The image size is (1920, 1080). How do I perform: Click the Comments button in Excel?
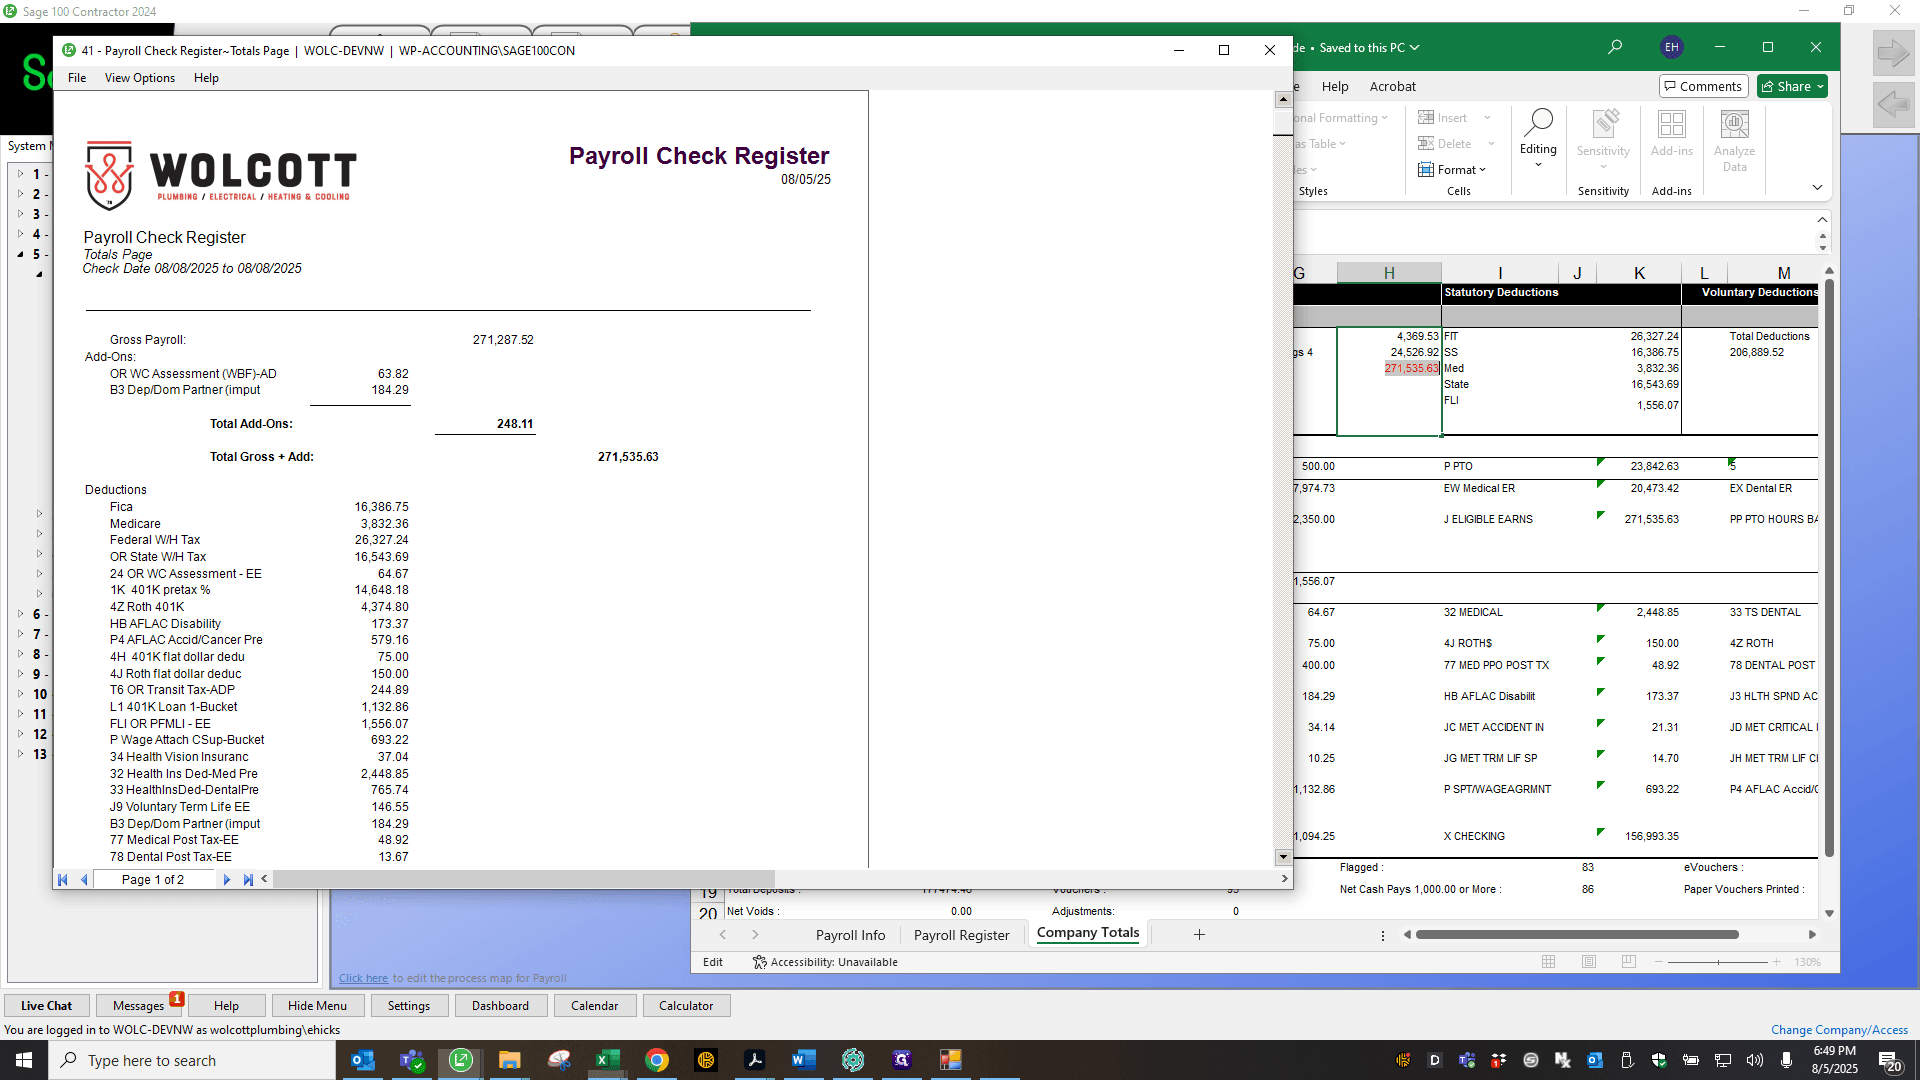pos(1703,86)
